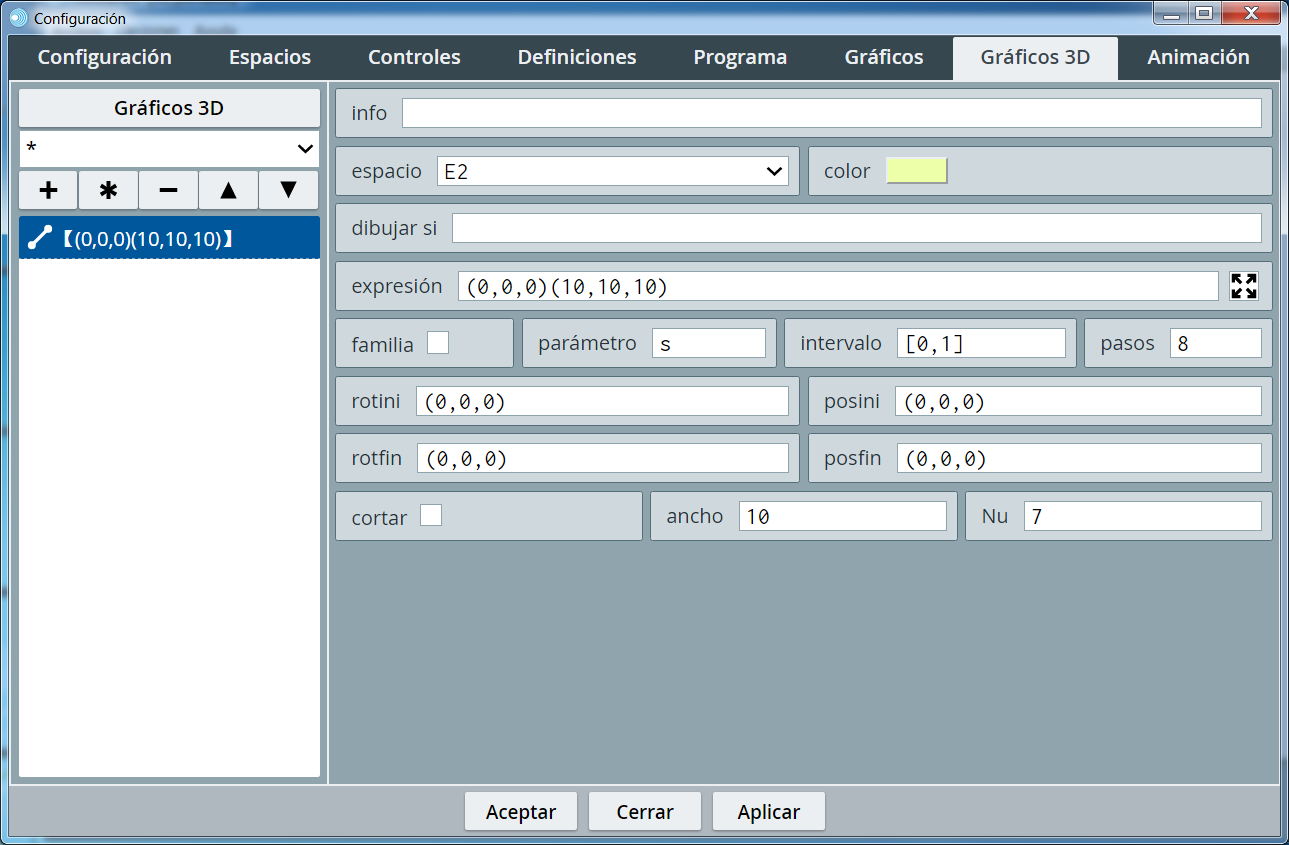The image size is (1289, 845).
Task: Move graphic up with up arrow
Action: pyautogui.click(x=228, y=190)
